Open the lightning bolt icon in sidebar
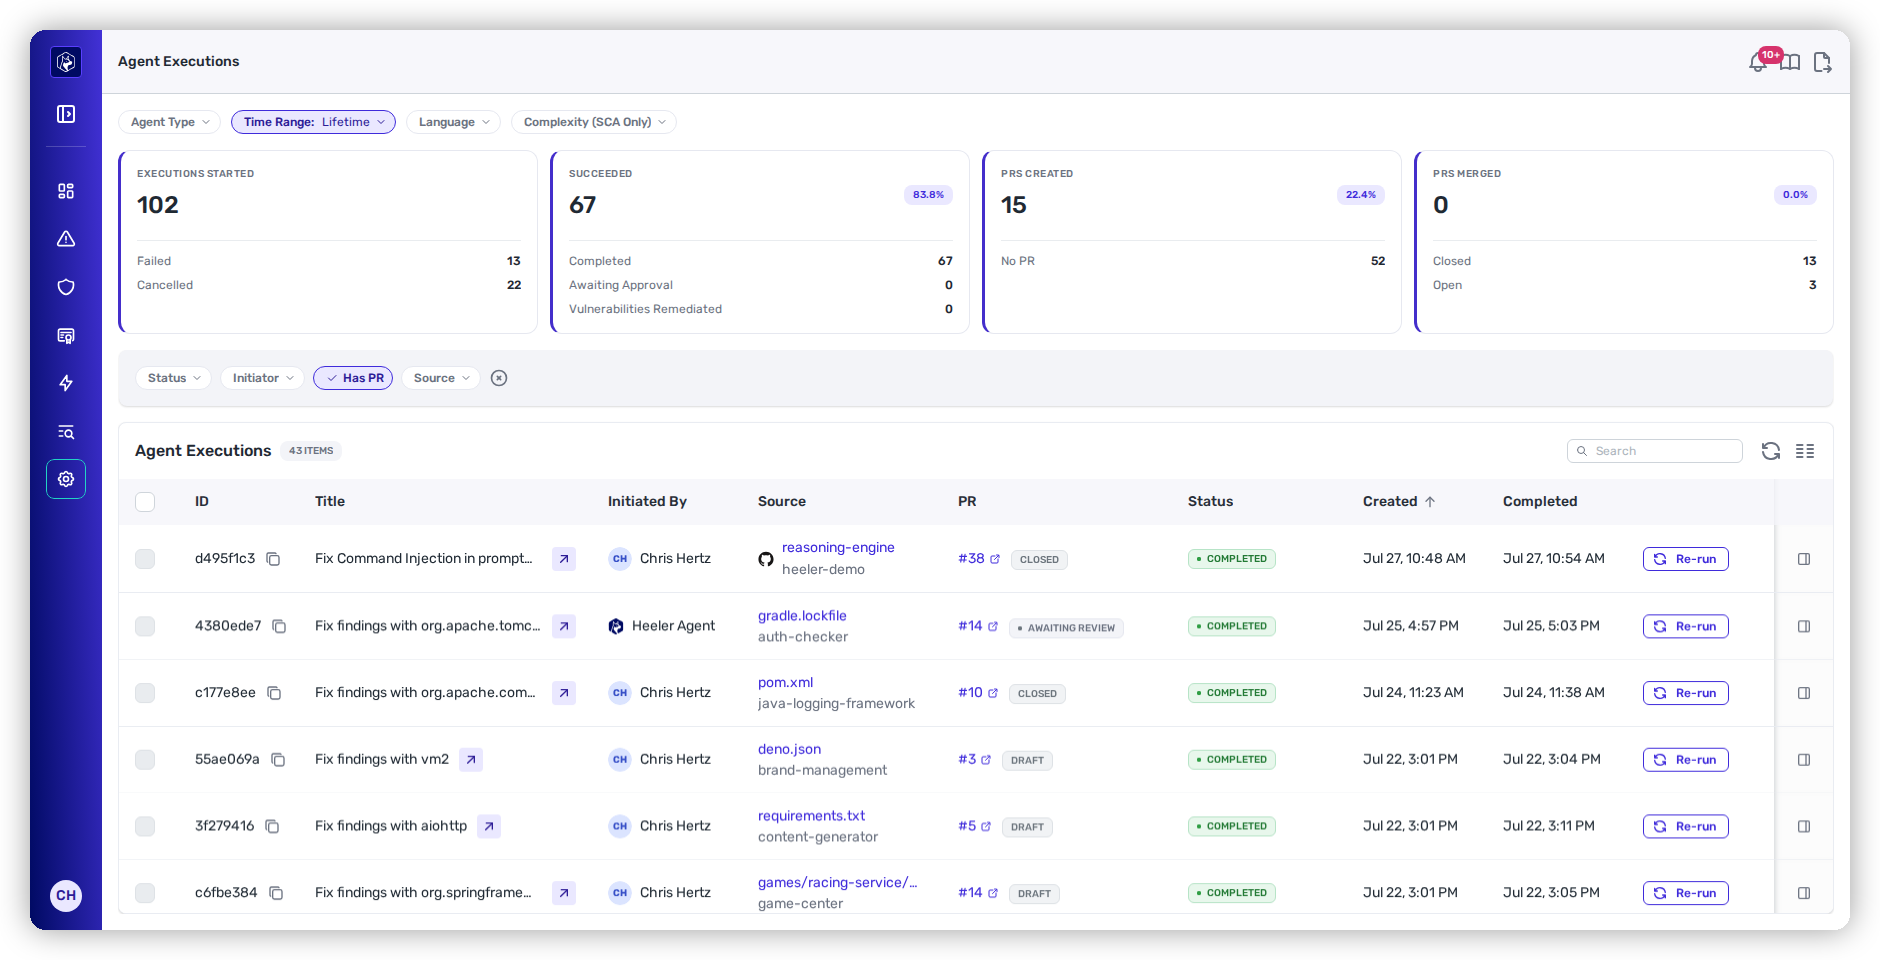Screen dimensions: 1880x960 pos(66,383)
